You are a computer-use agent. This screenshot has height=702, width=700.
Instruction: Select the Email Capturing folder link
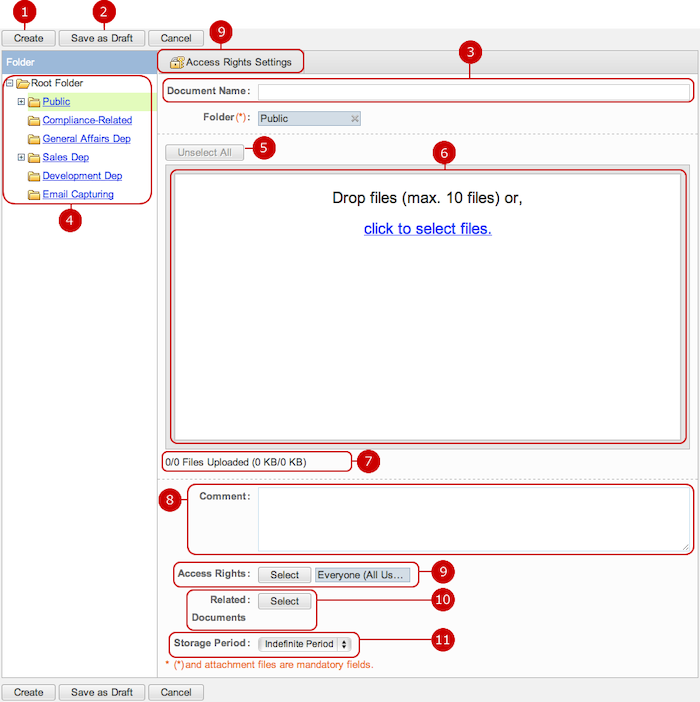click(x=78, y=194)
